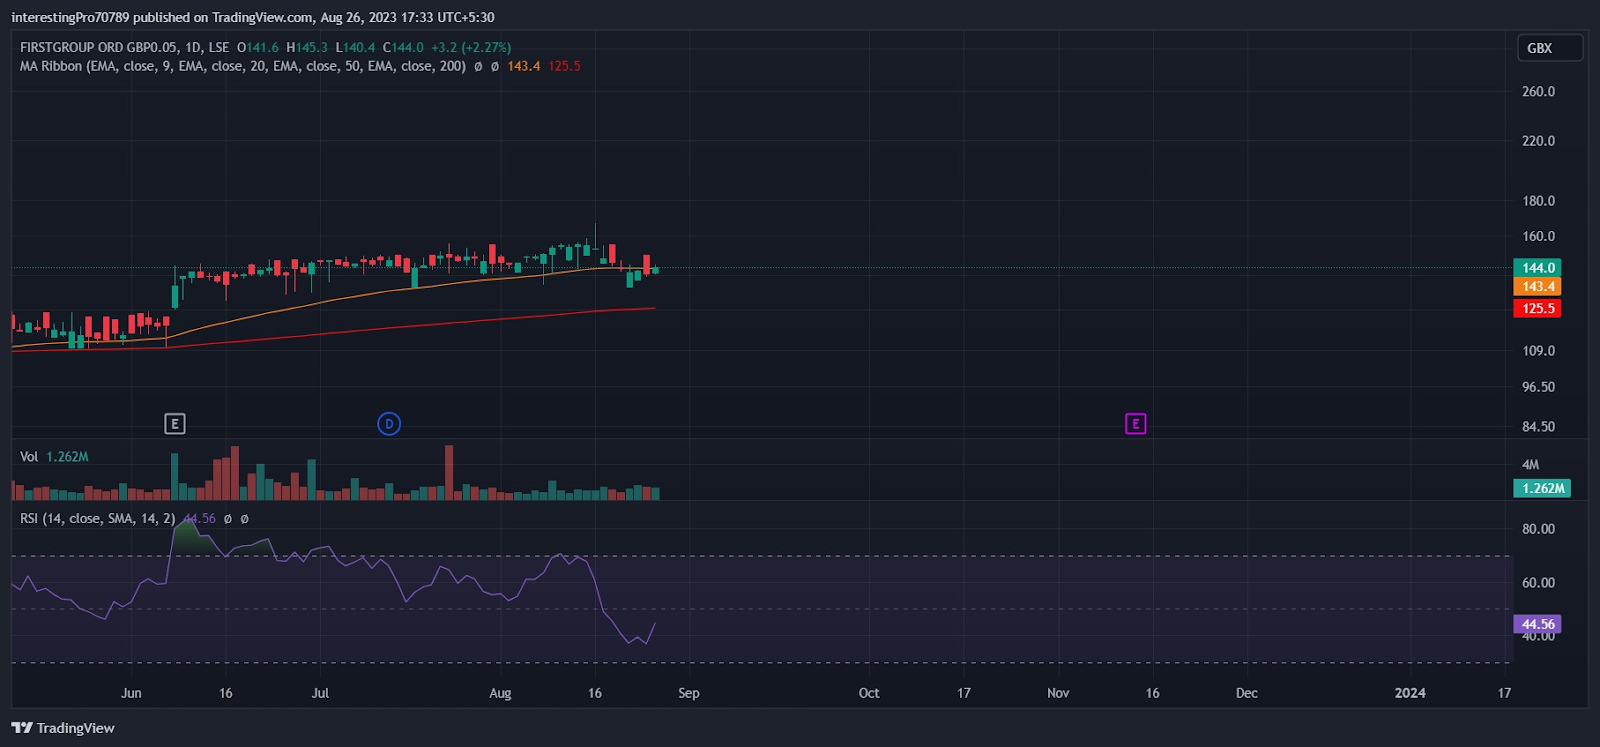The image size is (1600, 747).
Task: Click the Jun label on time axis
Action: pyautogui.click(x=131, y=693)
